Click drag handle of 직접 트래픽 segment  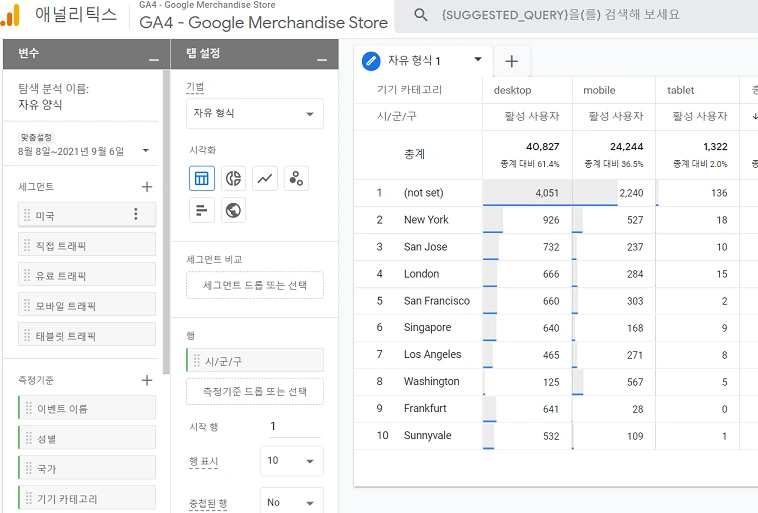(27, 246)
